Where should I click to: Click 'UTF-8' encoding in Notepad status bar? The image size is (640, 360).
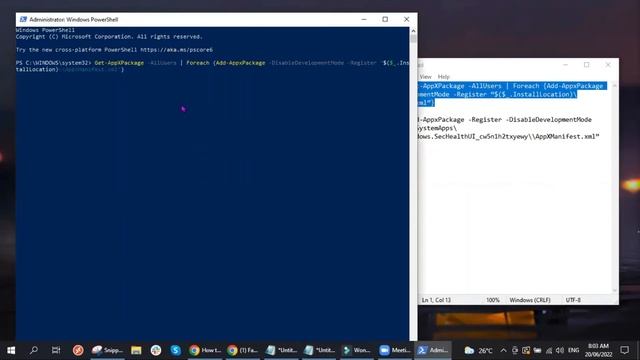(x=573, y=300)
